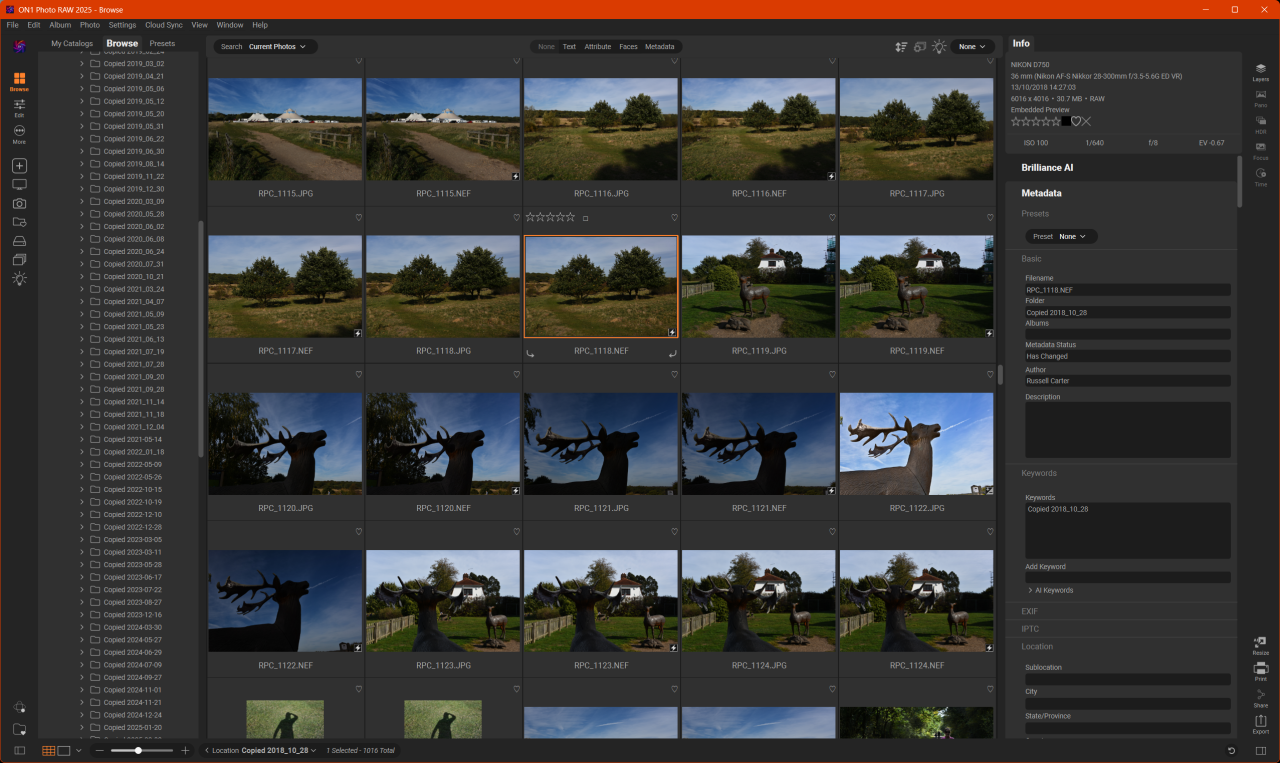Open the Settings menu
1280x763 pixels.
(122, 25)
